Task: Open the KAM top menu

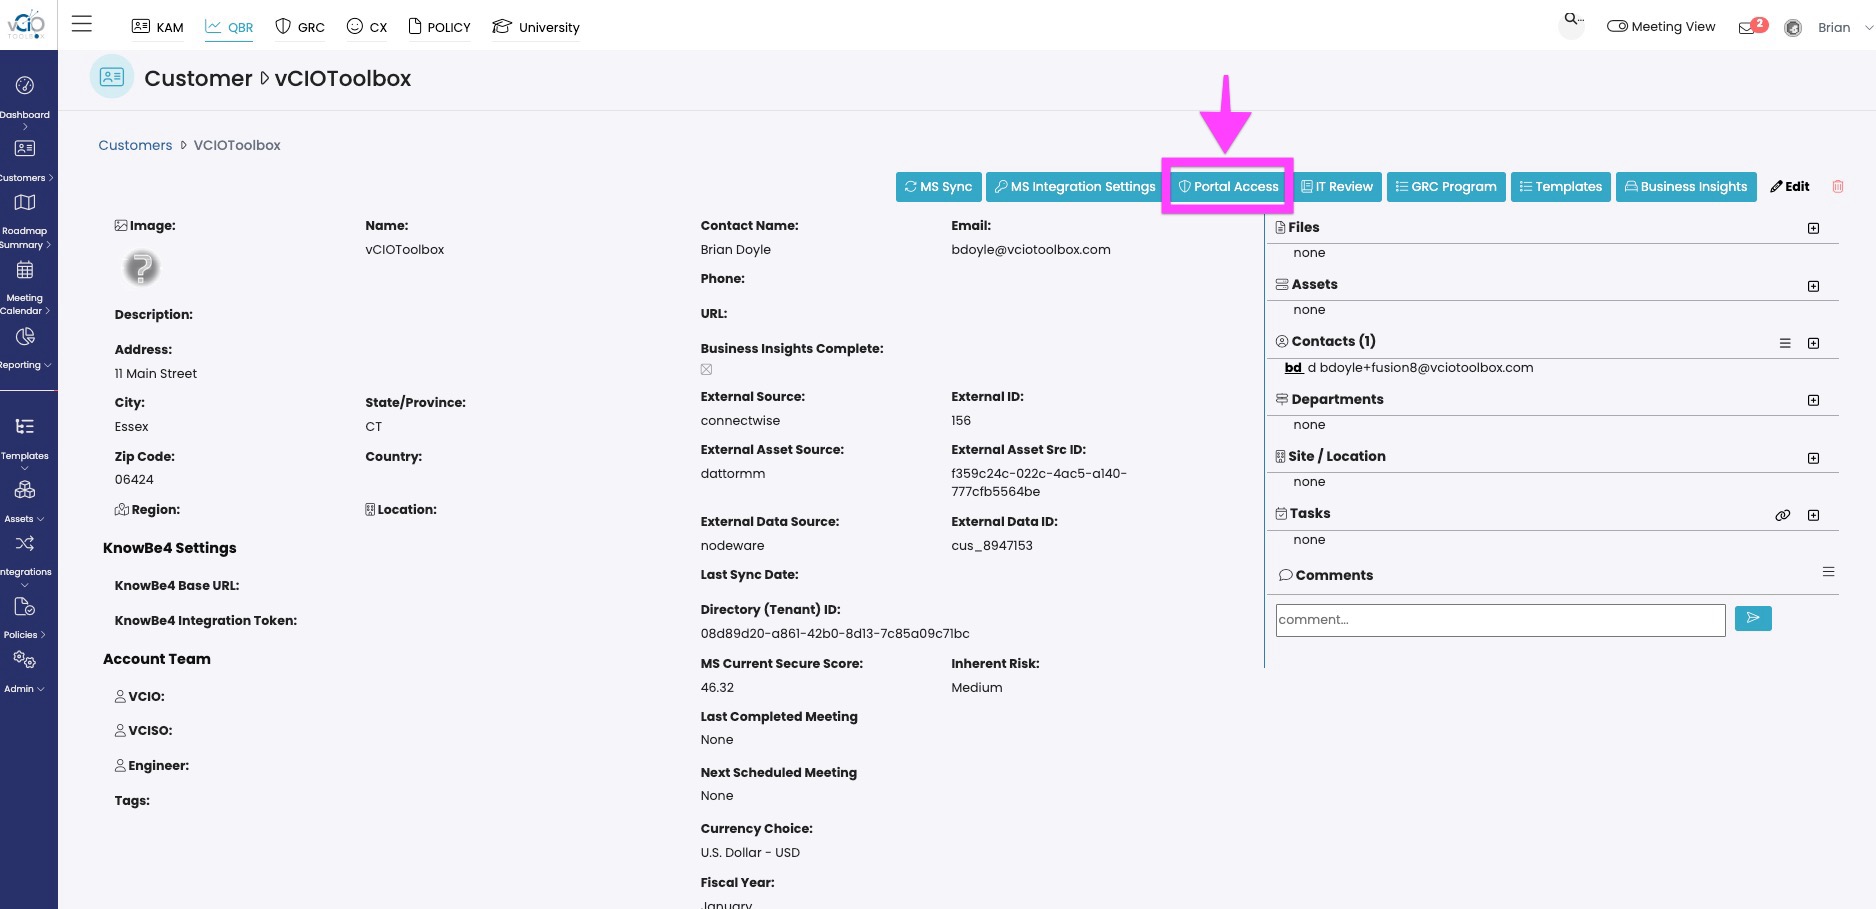Action: pos(158,27)
